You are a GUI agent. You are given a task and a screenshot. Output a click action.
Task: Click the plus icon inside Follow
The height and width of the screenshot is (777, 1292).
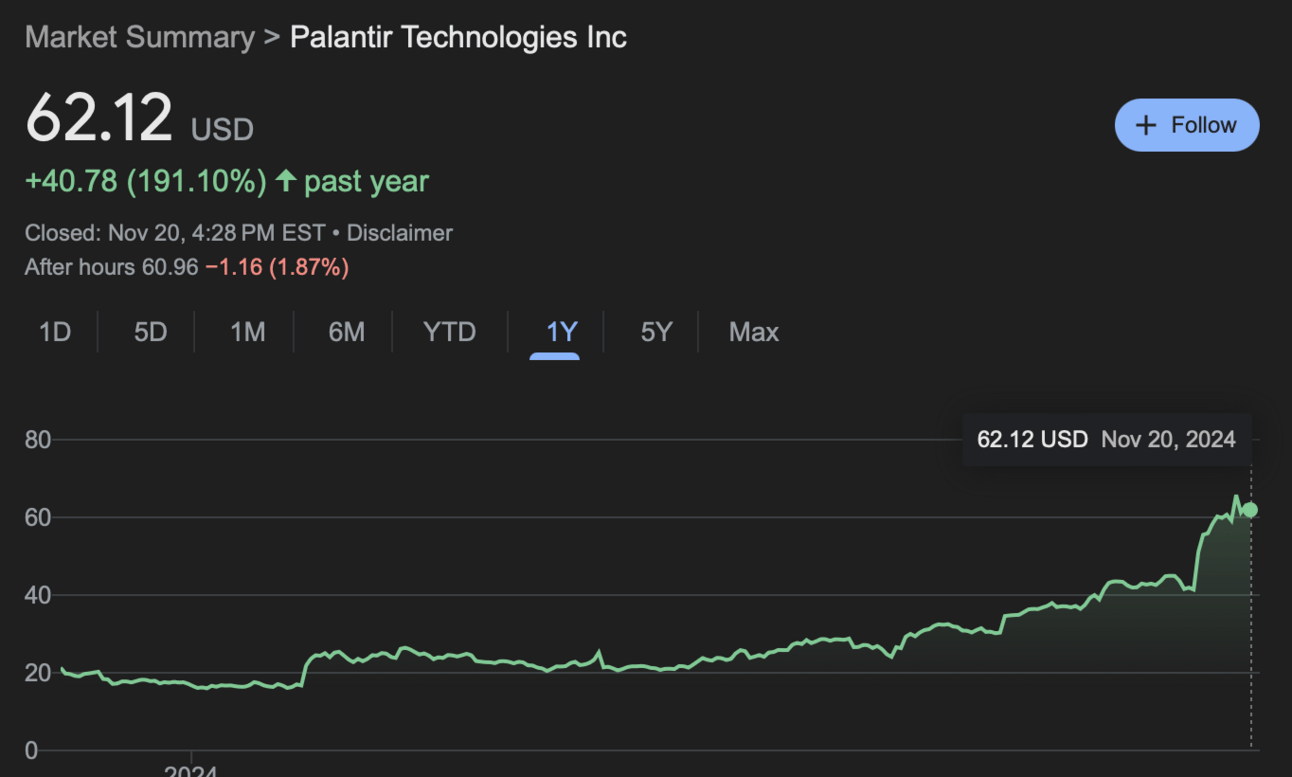point(1146,125)
